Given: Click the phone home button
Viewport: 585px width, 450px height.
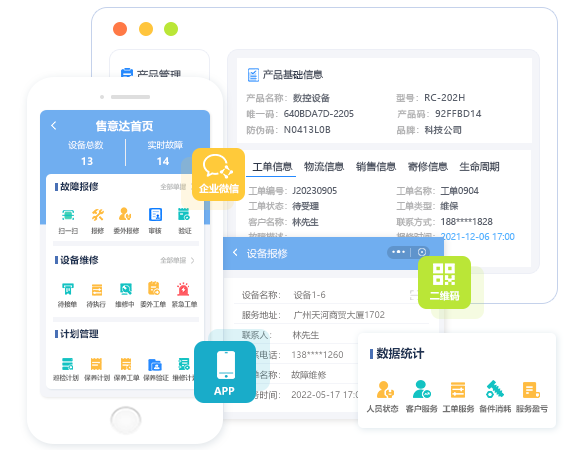Looking at the screenshot, I should pyautogui.click(x=126, y=420).
